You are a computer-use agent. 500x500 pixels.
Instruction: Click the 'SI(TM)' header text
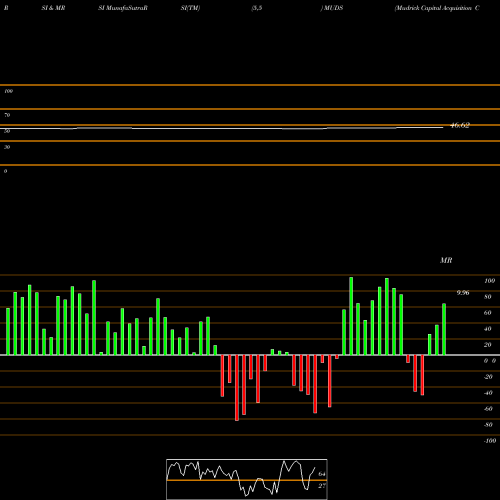pyautogui.click(x=190, y=8)
